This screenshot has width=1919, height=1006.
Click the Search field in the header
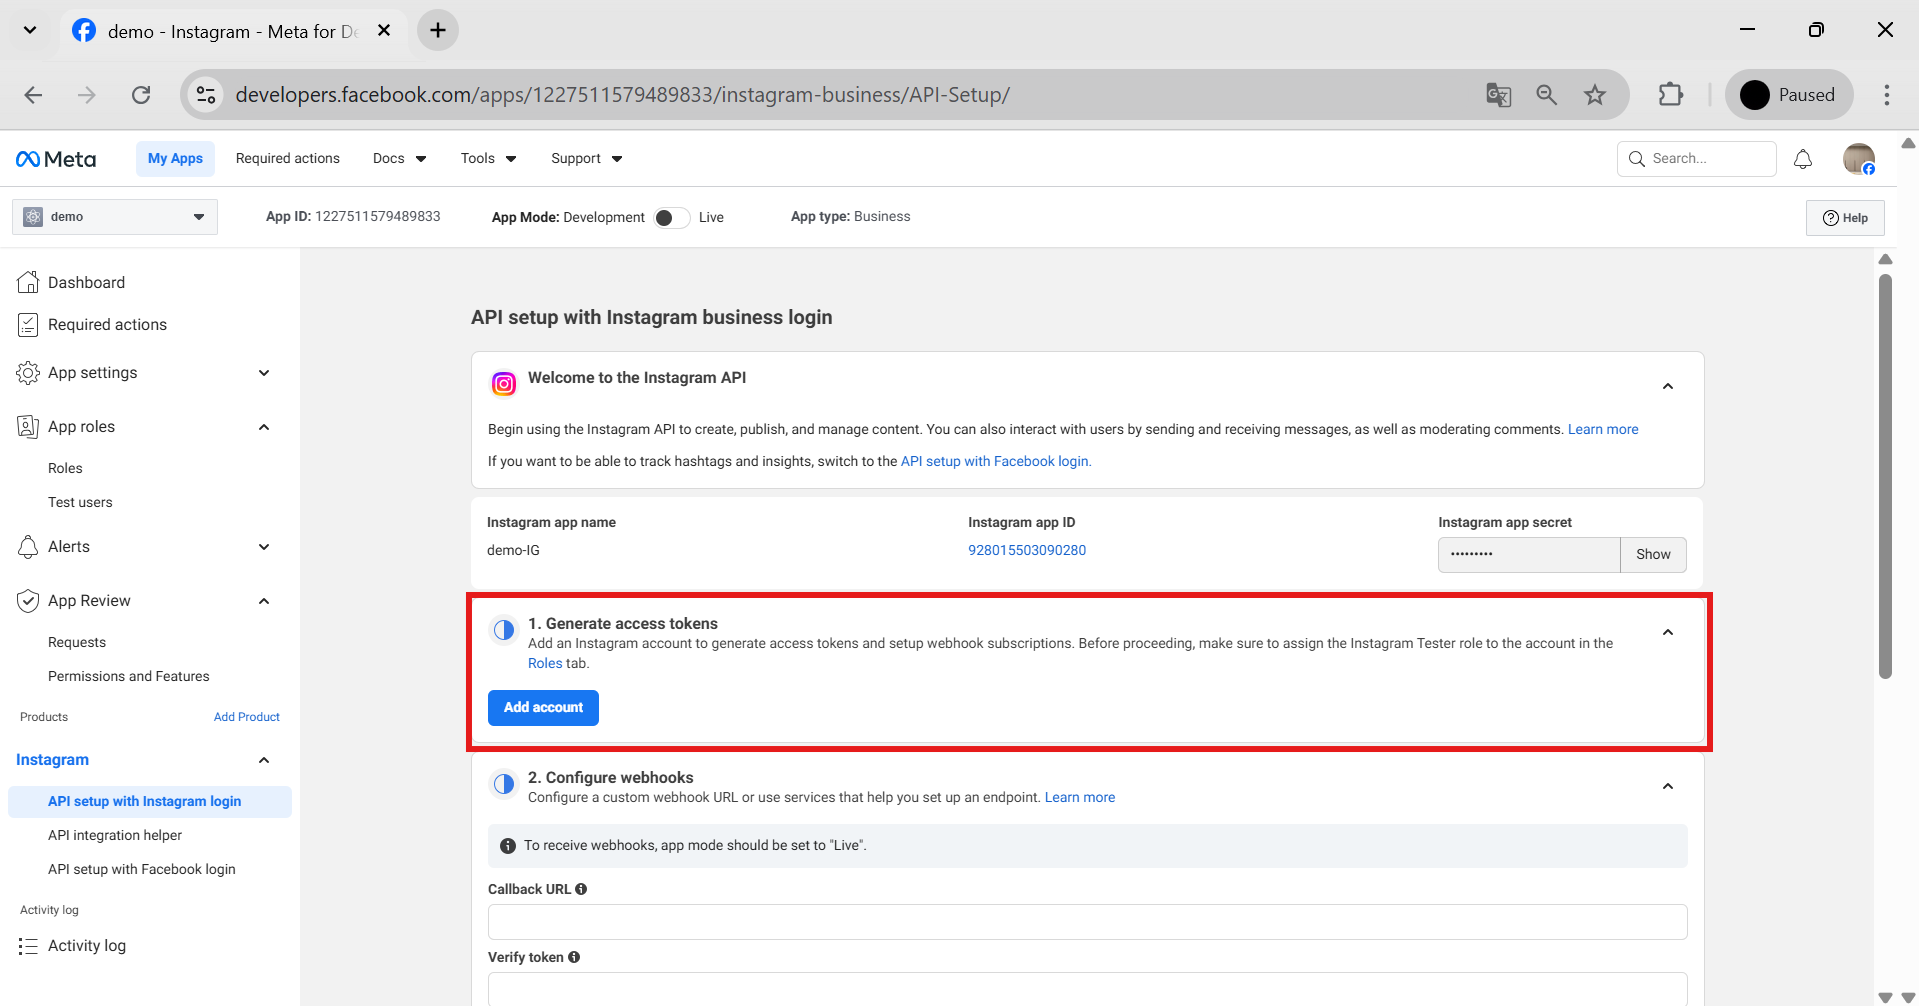1697,159
